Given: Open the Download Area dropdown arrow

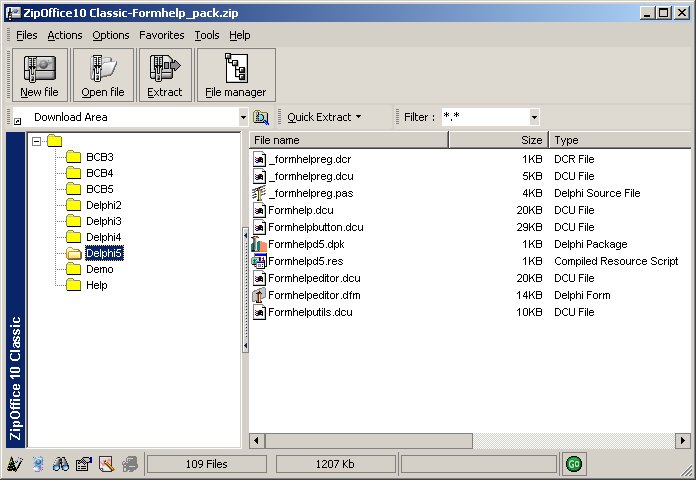Looking at the screenshot, I should click(x=243, y=117).
